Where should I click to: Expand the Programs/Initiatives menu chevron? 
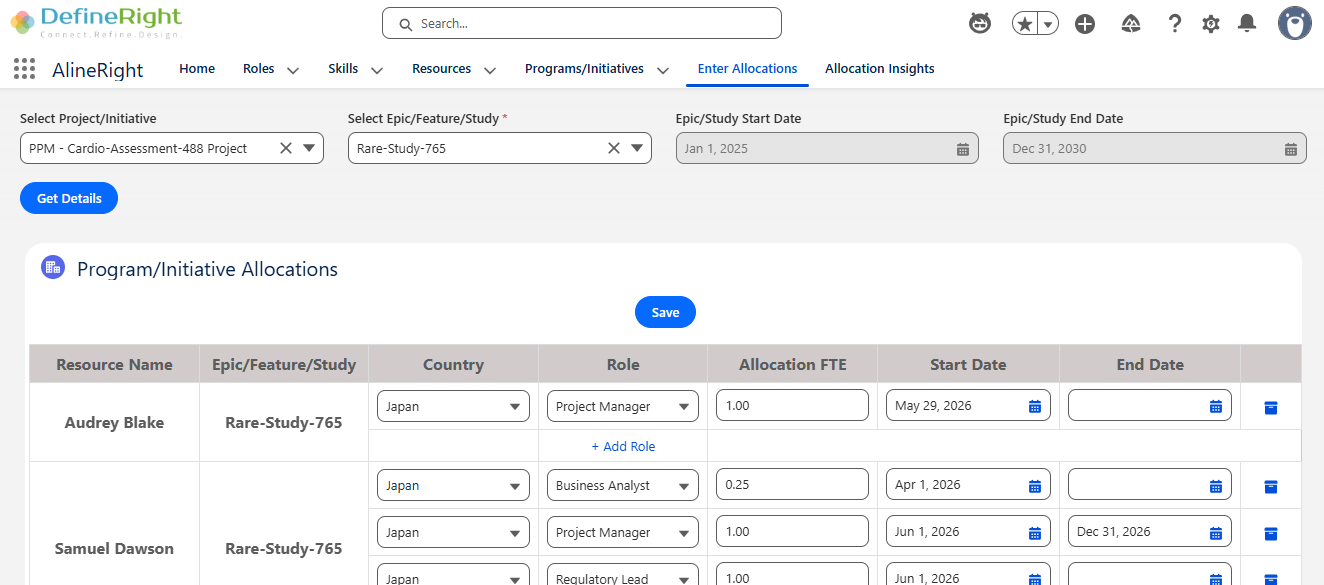tap(663, 70)
